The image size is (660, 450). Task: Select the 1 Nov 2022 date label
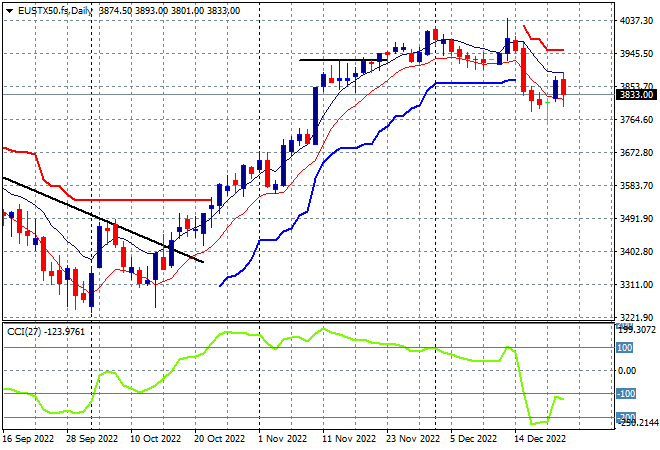point(282,439)
